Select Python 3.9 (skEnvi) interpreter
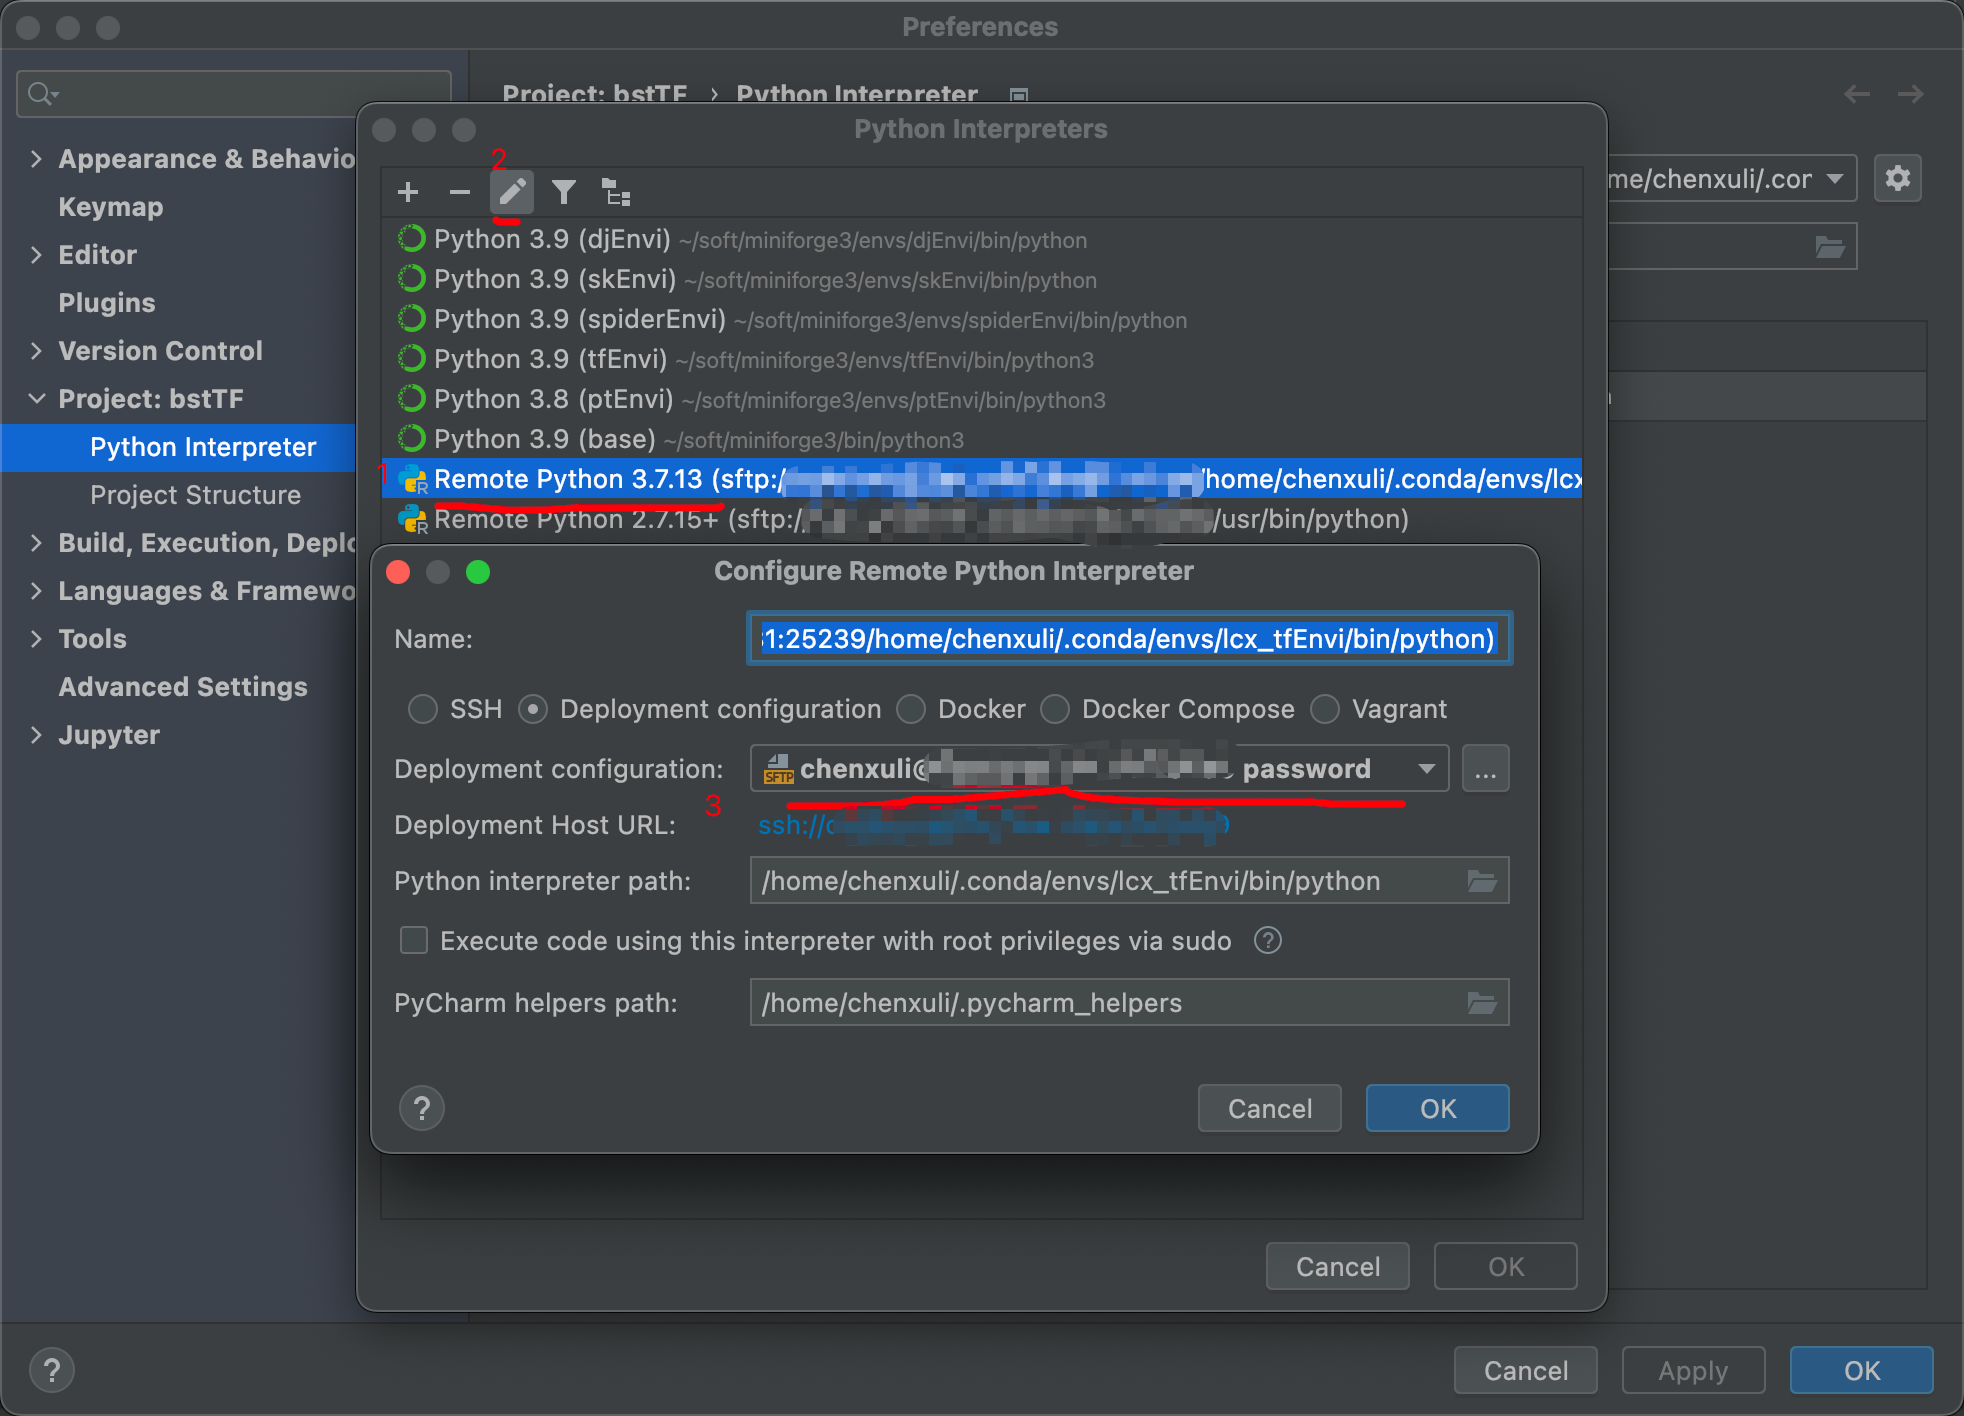The width and height of the screenshot is (1964, 1416). pyautogui.click(x=982, y=279)
